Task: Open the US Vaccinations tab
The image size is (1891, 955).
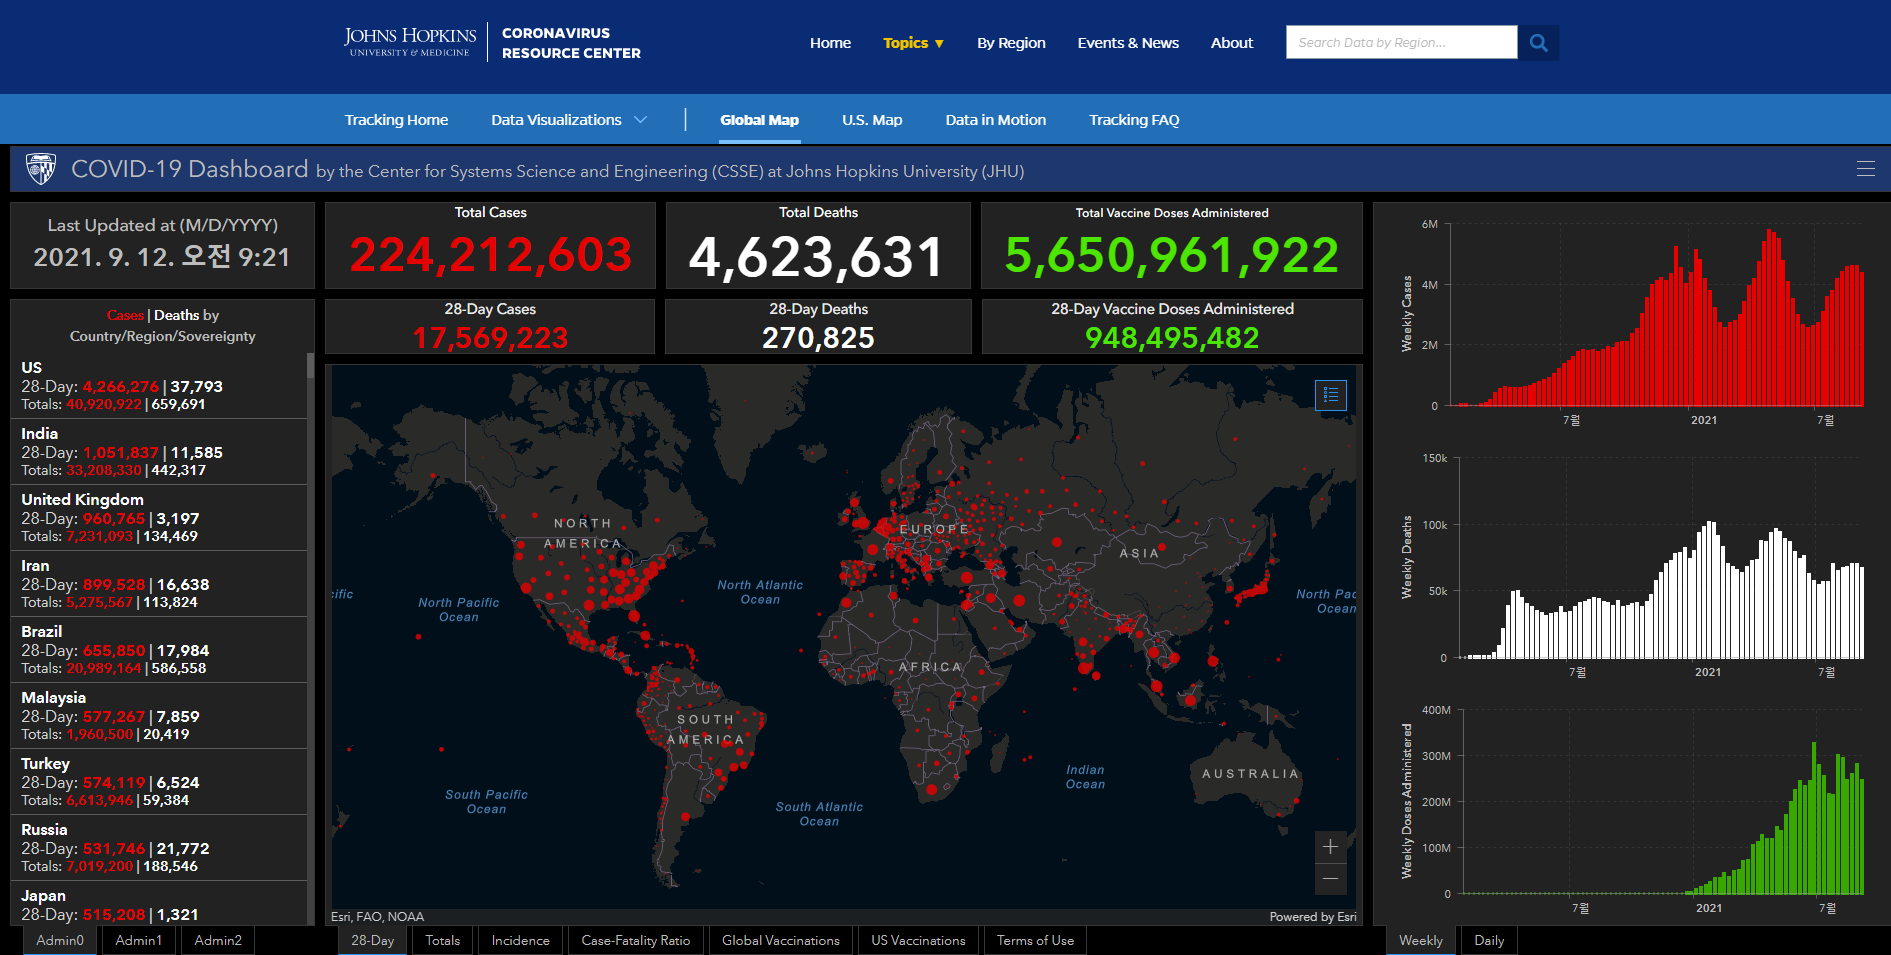Action: (918, 941)
